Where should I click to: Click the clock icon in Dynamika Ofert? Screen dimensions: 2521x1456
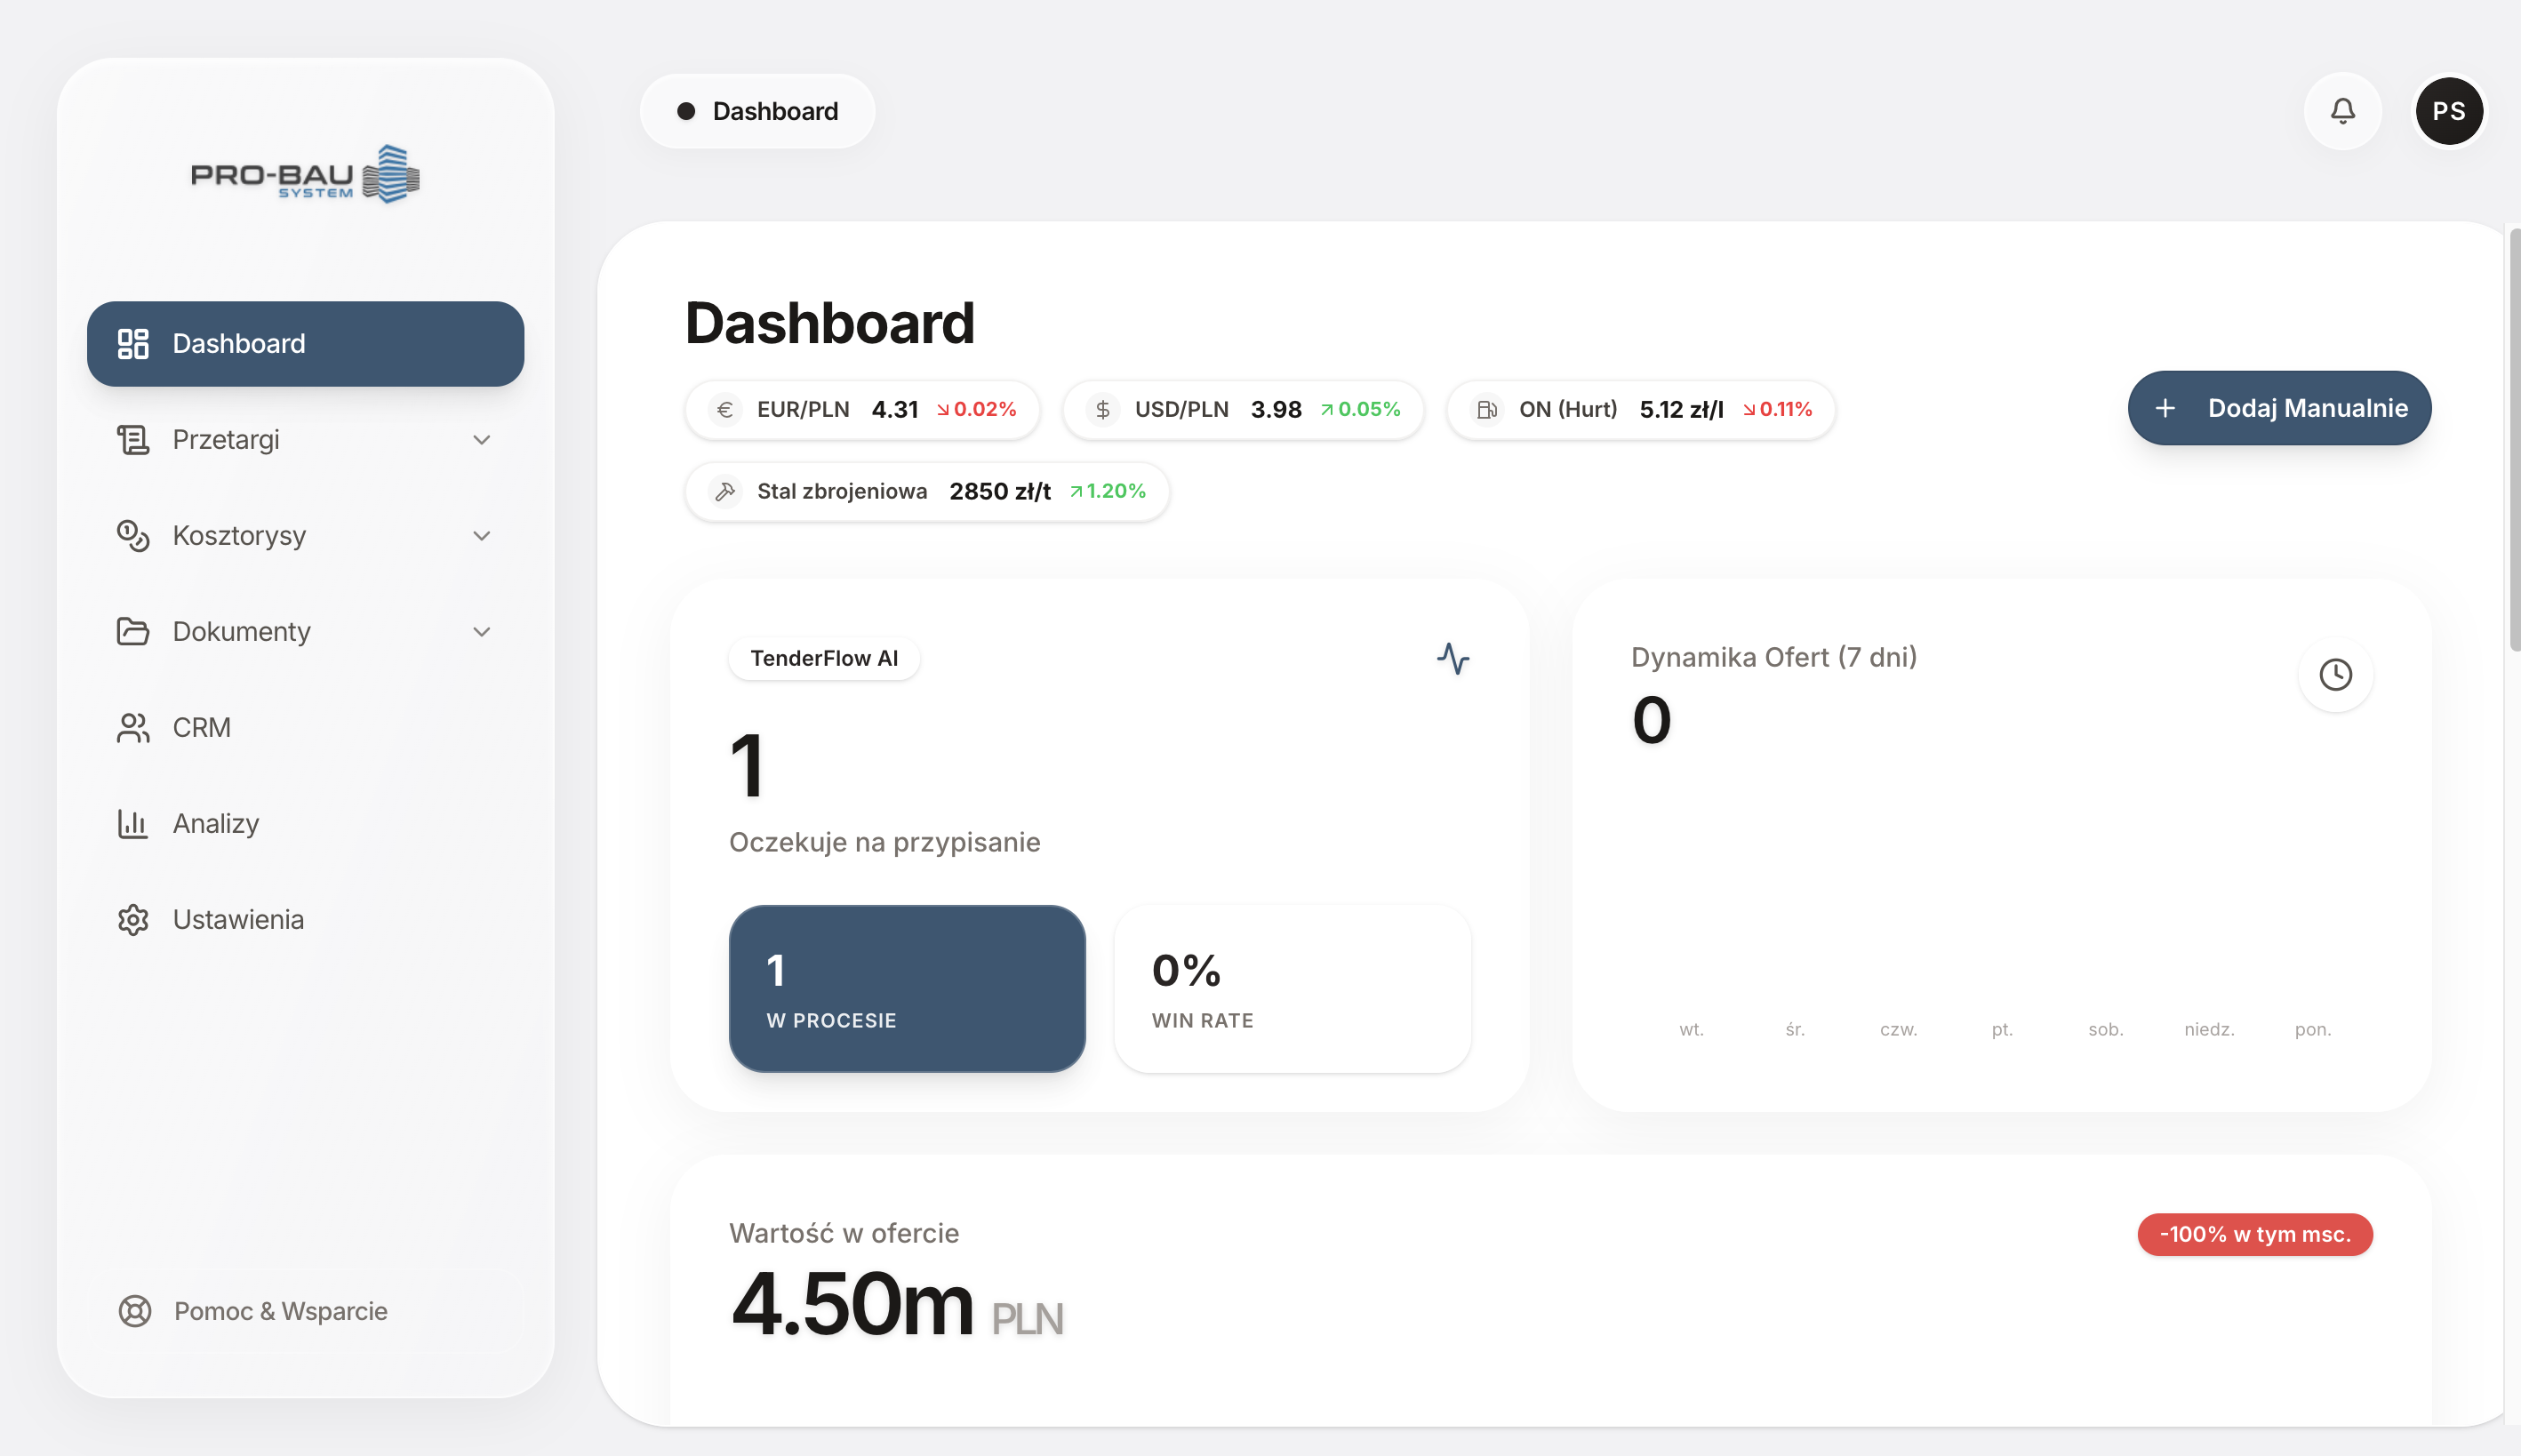[x=2335, y=675]
